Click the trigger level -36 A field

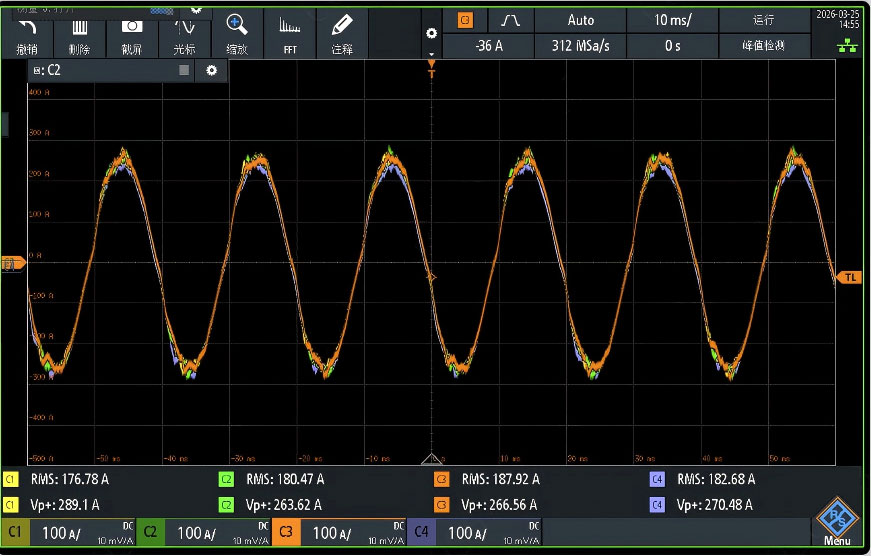click(489, 46)
